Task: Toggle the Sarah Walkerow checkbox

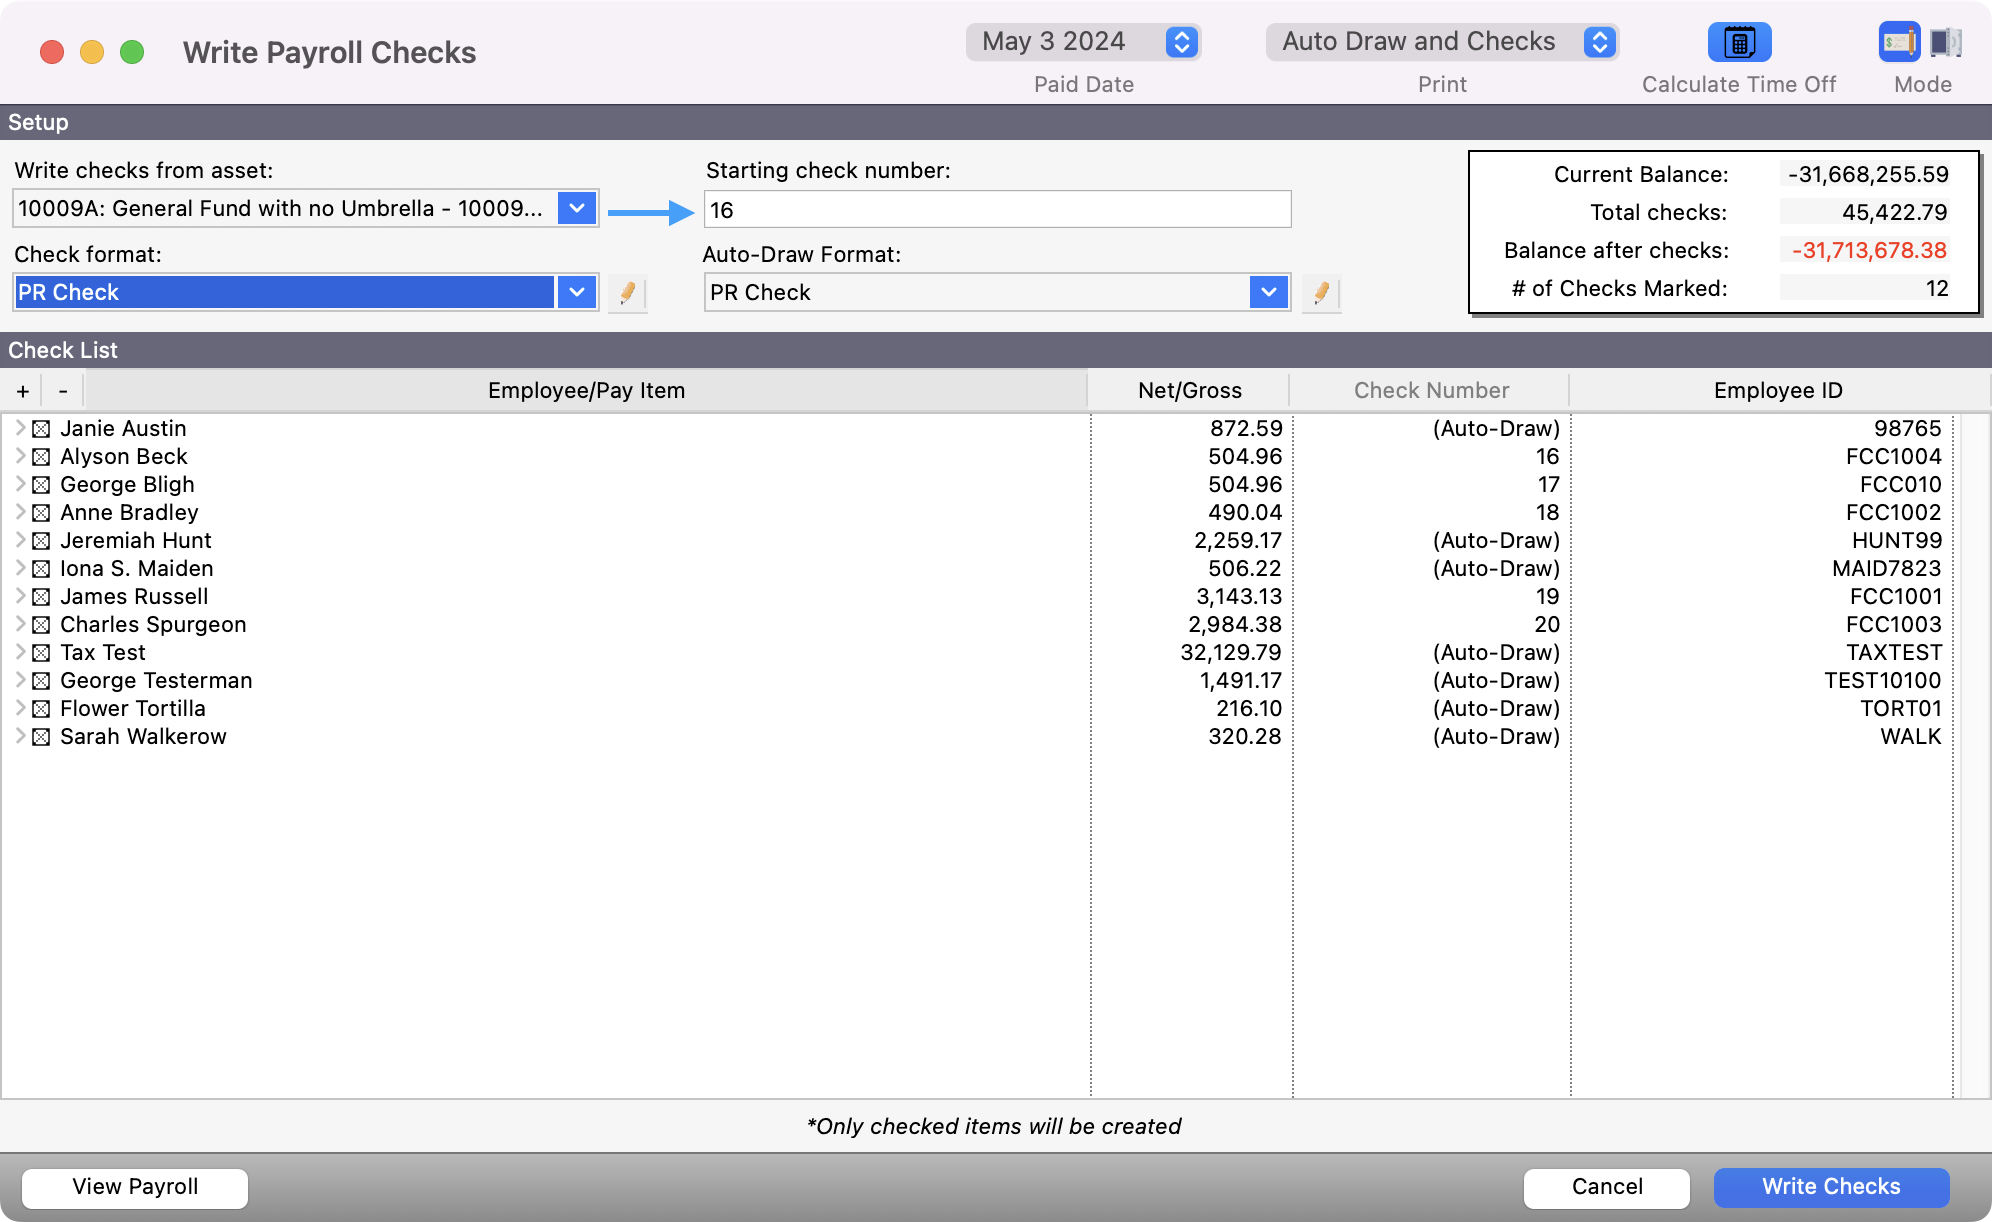Action: [x=41, y=737]
